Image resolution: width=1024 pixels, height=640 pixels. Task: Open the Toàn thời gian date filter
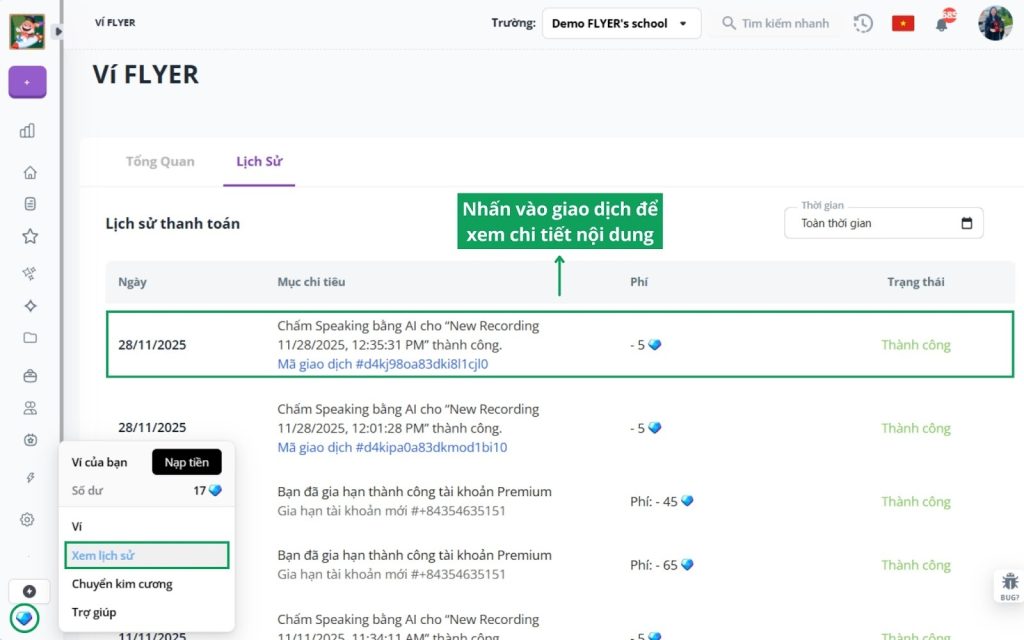coord(884,223)
